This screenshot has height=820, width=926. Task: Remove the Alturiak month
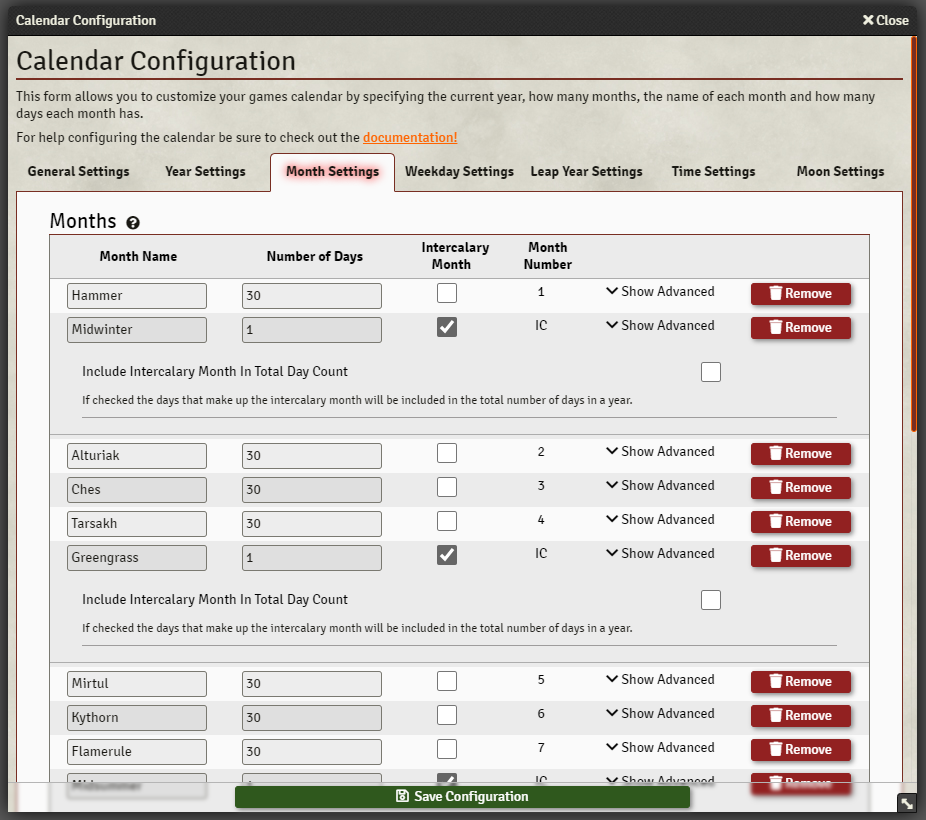800,453
